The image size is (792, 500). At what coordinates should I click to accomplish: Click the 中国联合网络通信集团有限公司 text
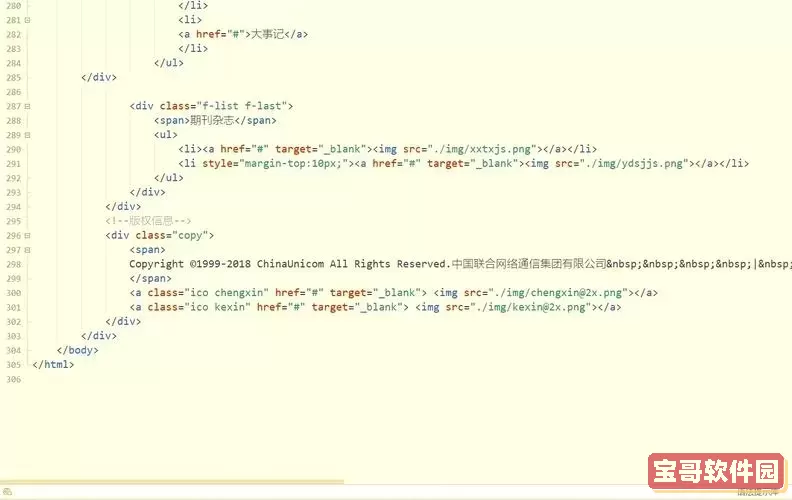click(x=528, y=264)
